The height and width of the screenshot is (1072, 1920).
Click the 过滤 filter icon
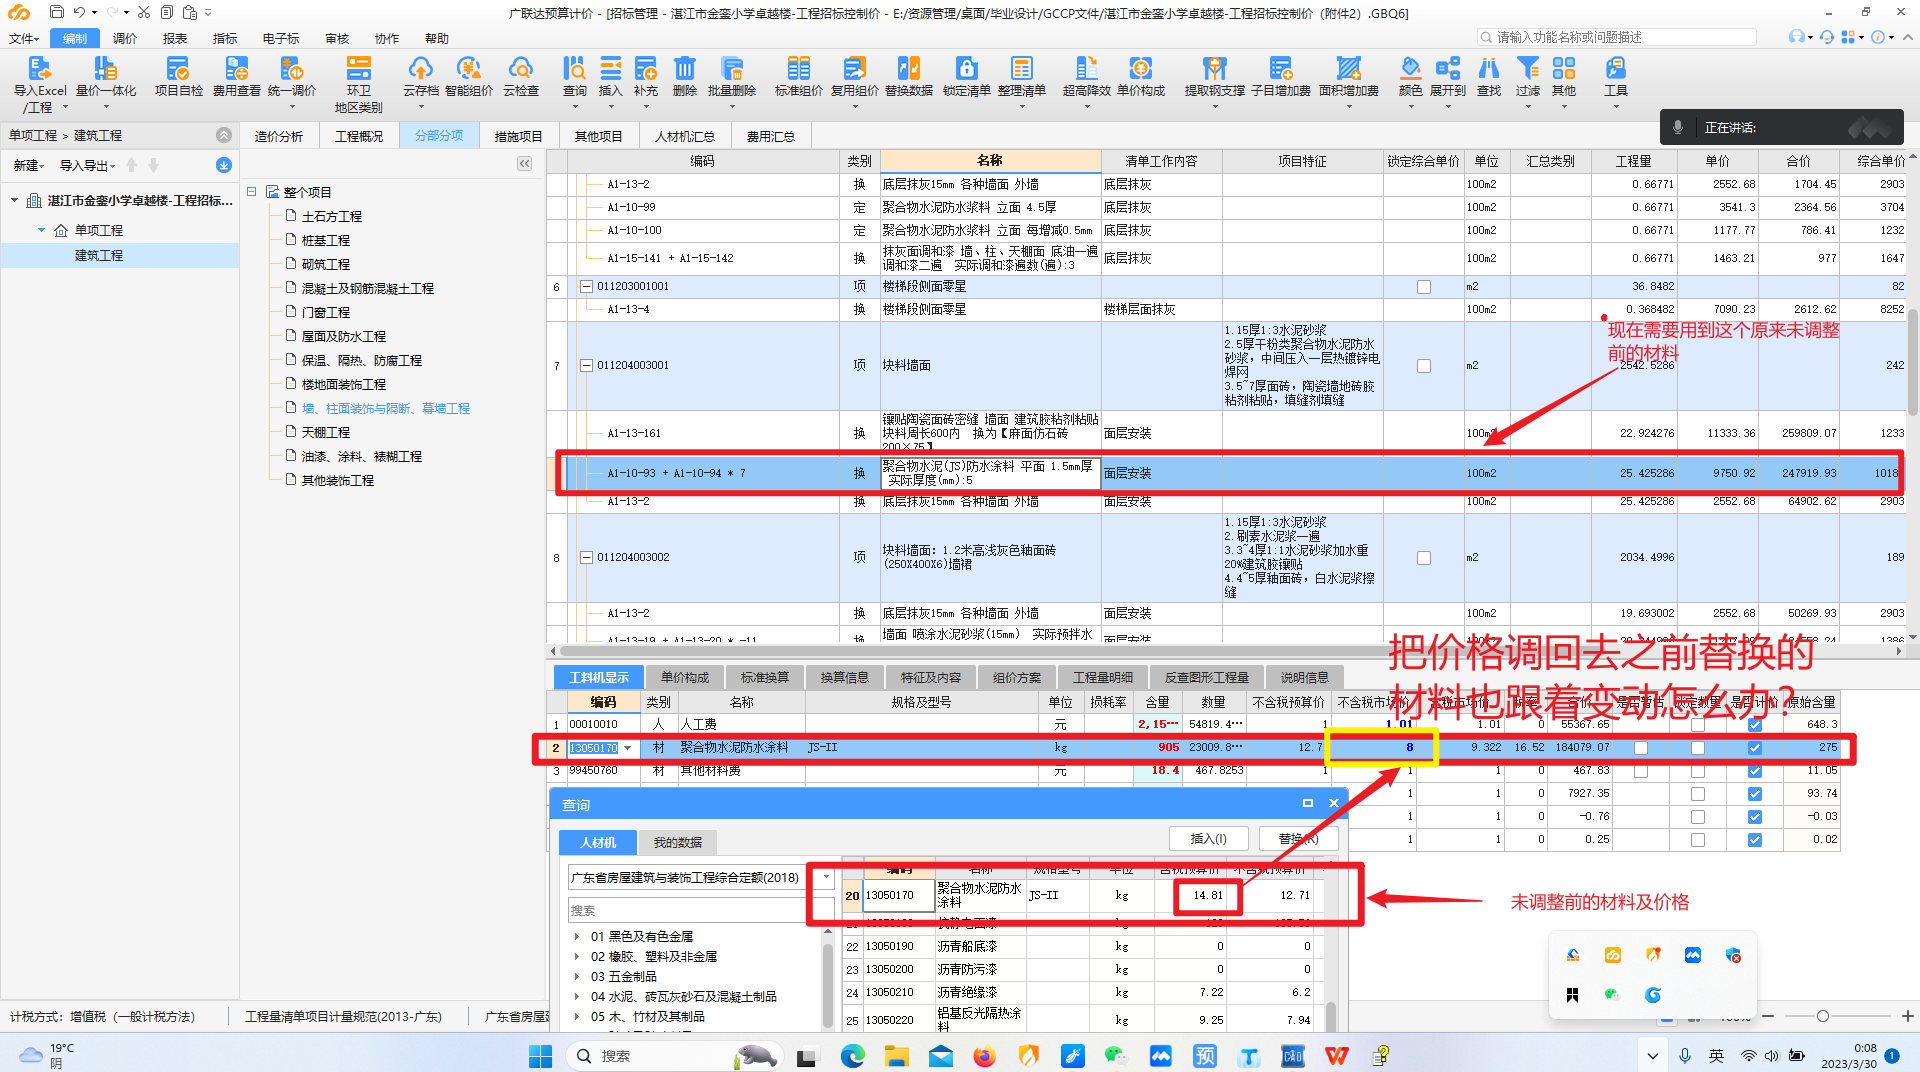[1527, 76]
